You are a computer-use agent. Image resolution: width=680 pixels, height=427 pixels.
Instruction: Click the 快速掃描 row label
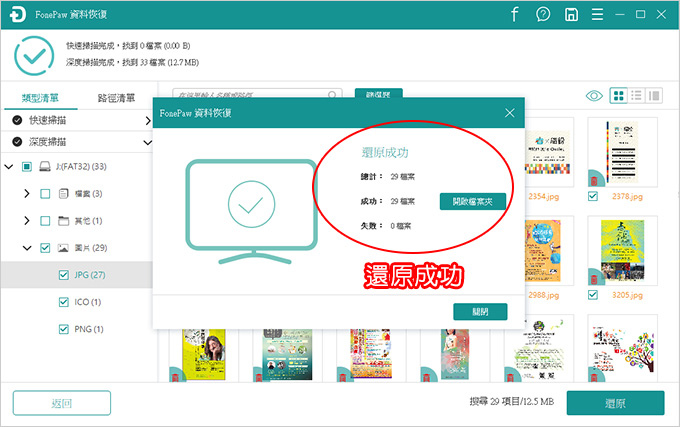click(x=48, y=121)
